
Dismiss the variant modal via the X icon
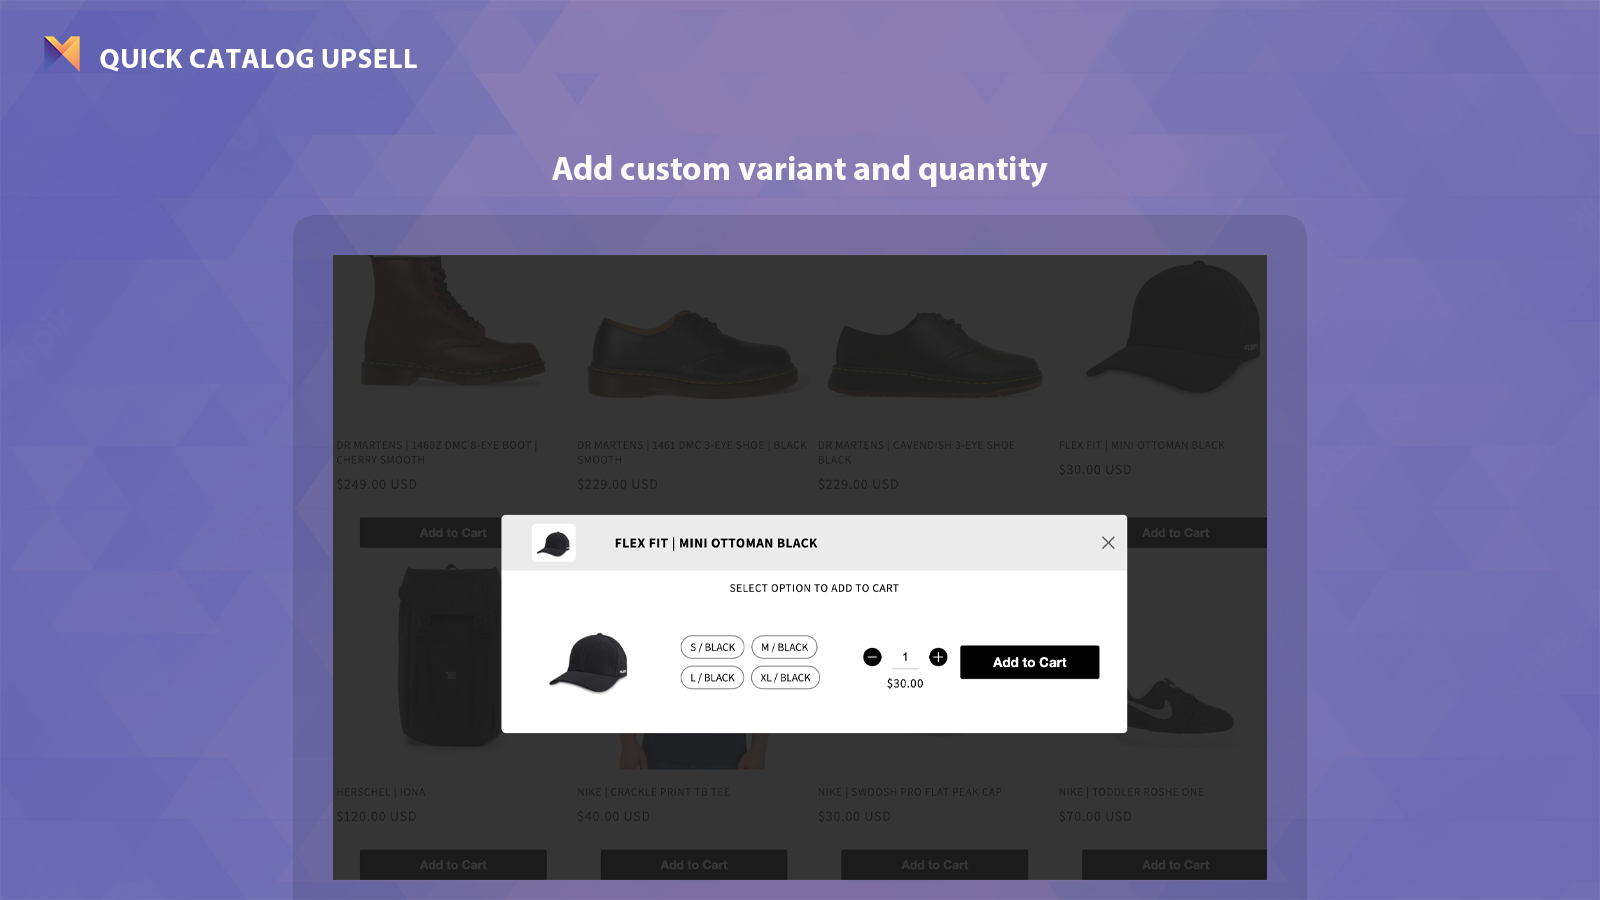(x=1108, y=543)
